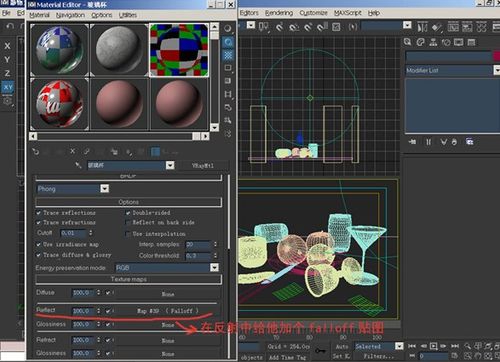Pick material from object eyedropper
500x362 pixels.
click(79, 165)
